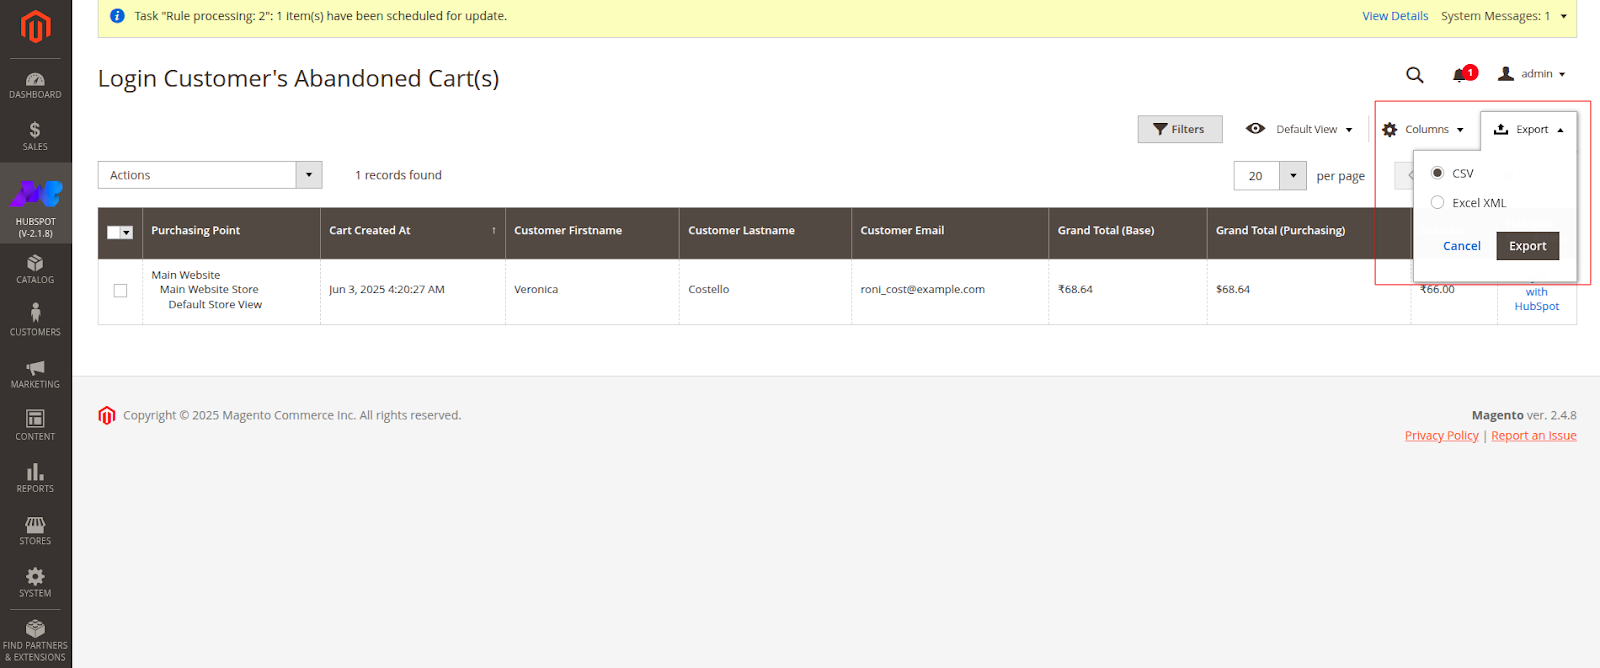
Task: Cancel the export dialog
Action: pyautogui.click(x=1461, y=246)
